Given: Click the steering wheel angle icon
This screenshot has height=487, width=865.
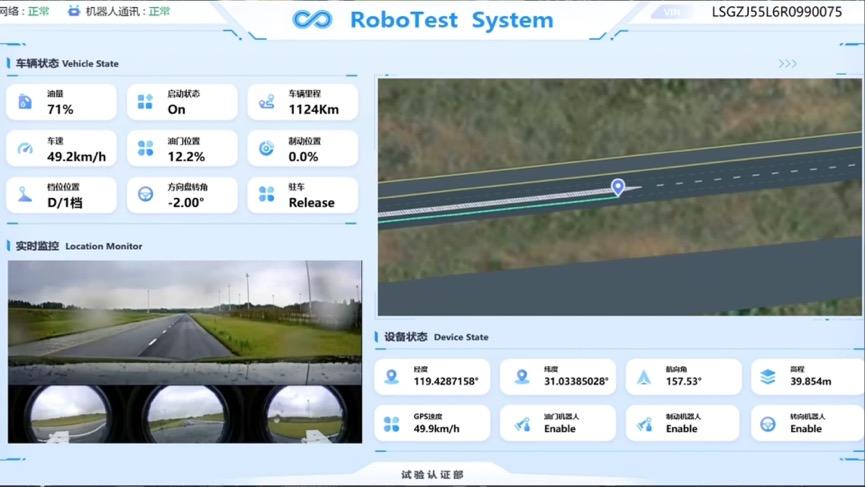Looking at the screenshot, I should (145, 195).
